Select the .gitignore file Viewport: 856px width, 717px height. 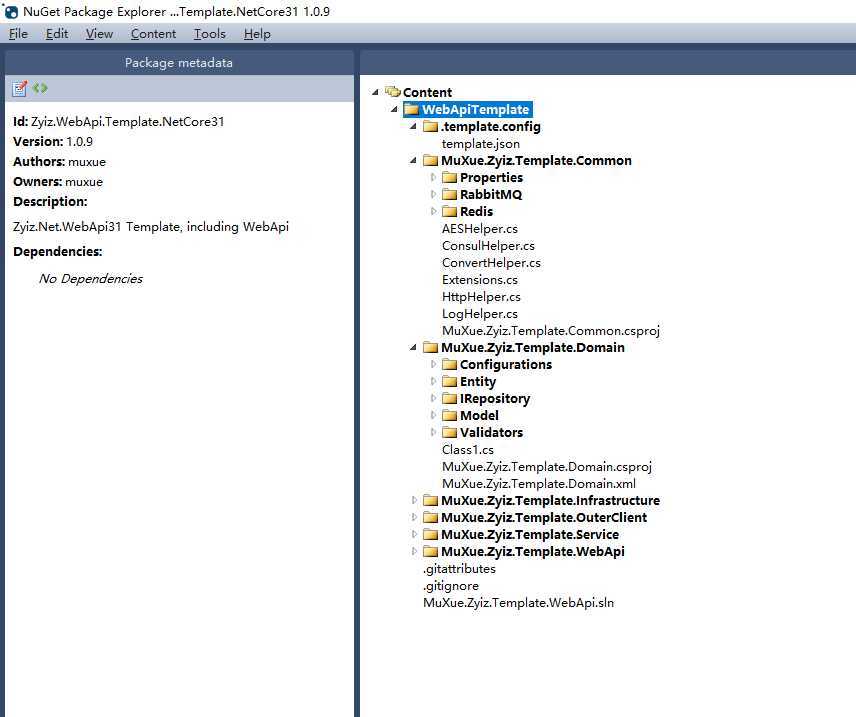[x=451, y=585]
